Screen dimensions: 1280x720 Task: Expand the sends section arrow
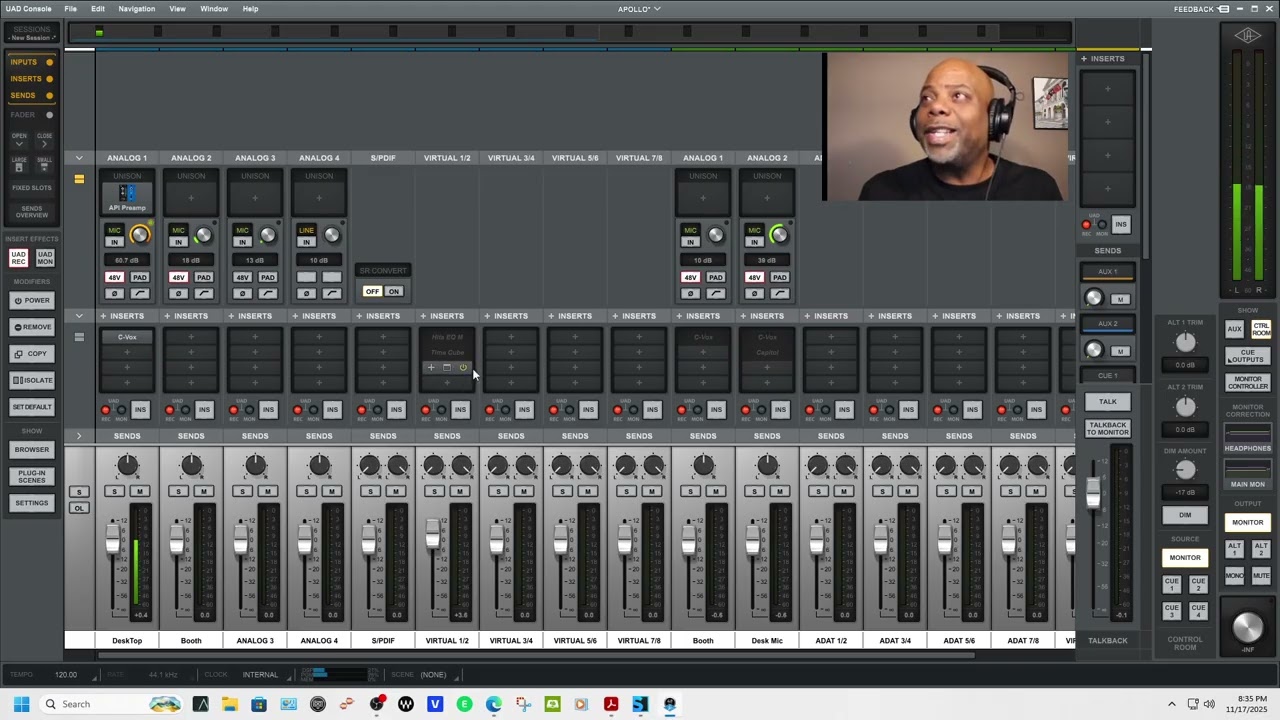click(x=79, y=436)
